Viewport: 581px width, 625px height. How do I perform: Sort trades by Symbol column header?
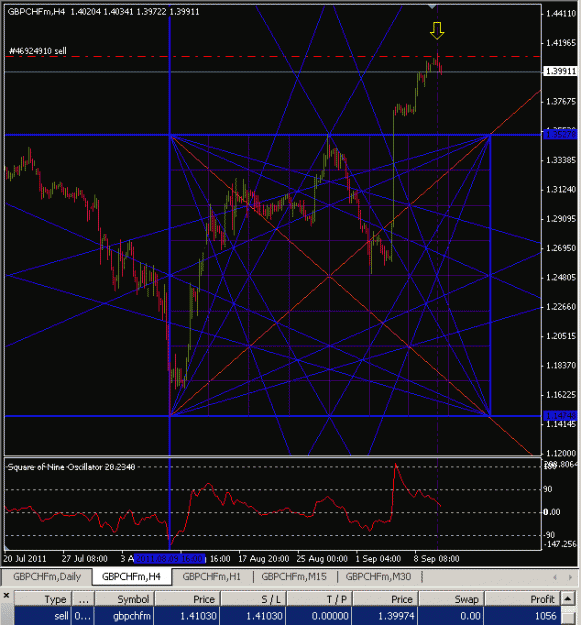point(124,599)
